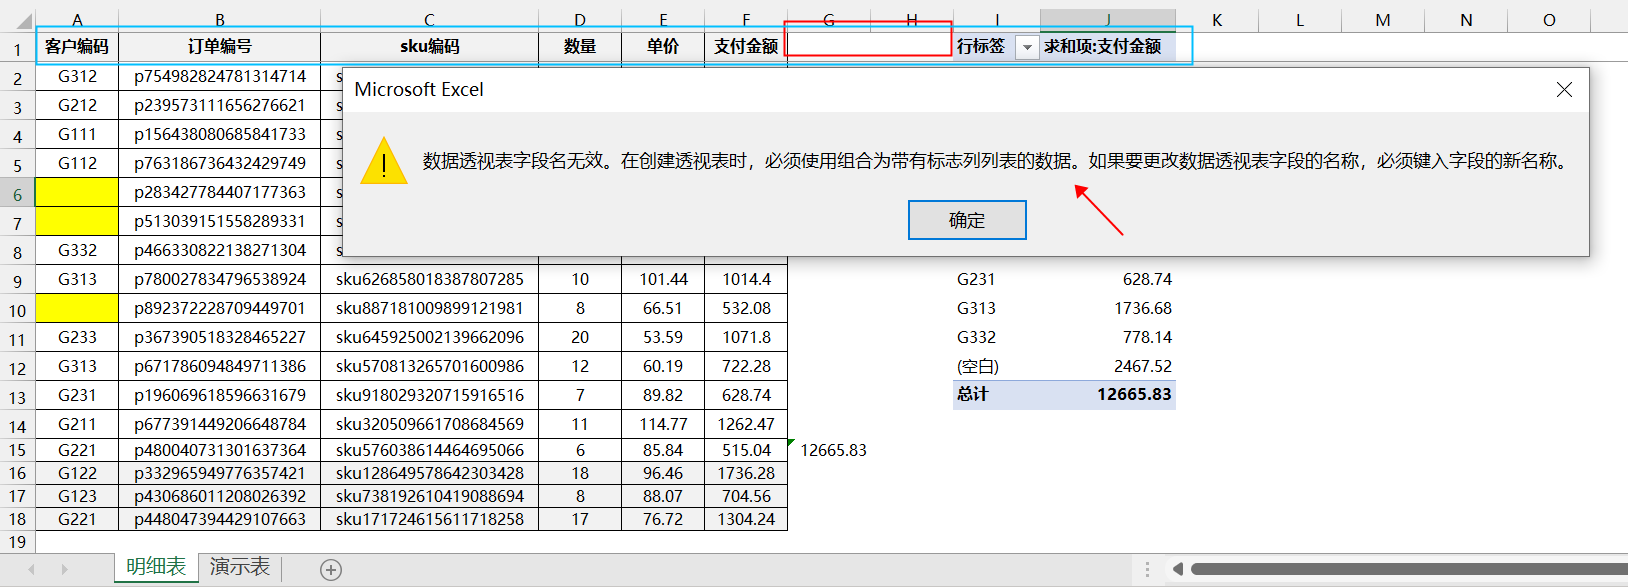Click the 客户编码 header cell
Screen dimensions: 1628x587
click(77, 46)
